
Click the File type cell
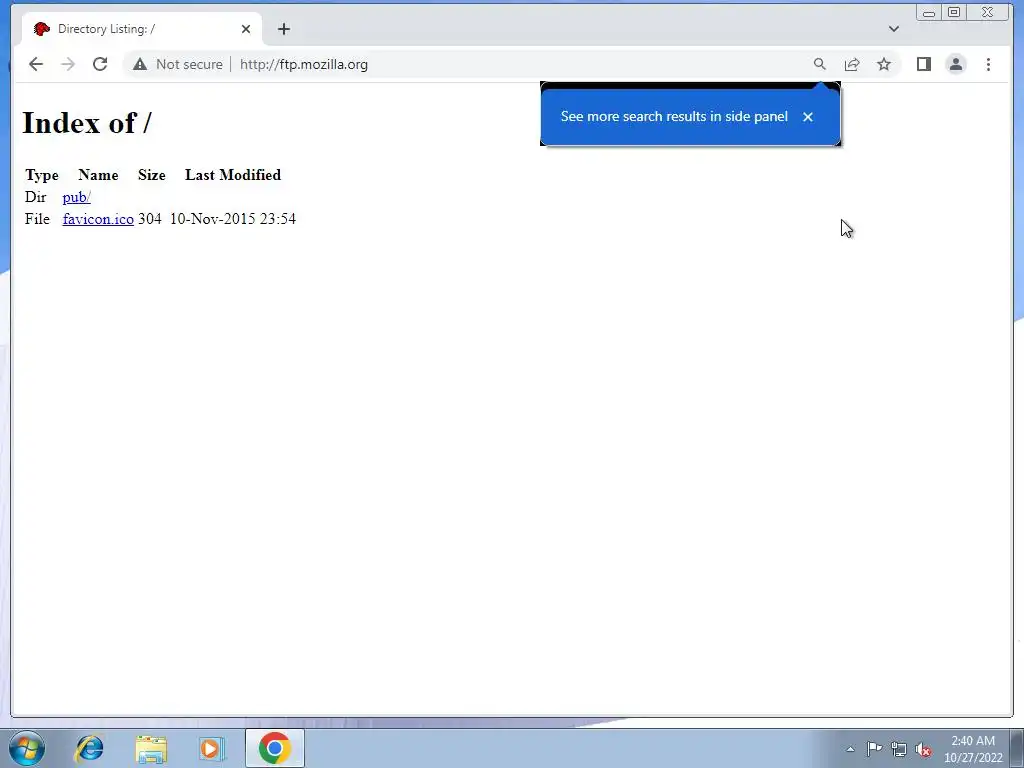[37, 219]
